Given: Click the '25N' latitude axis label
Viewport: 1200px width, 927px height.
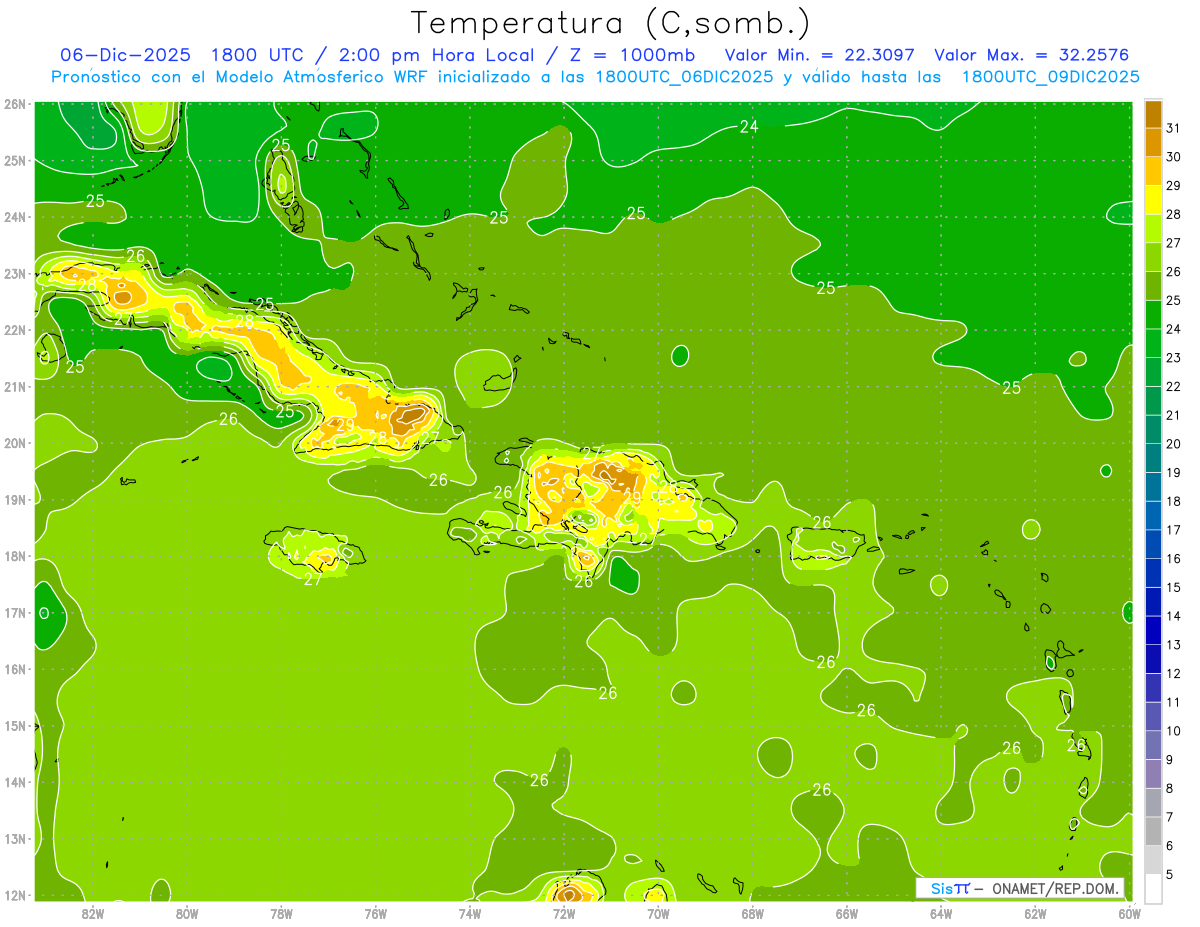Looking at the screenshot, I should (x=15, y=160).
